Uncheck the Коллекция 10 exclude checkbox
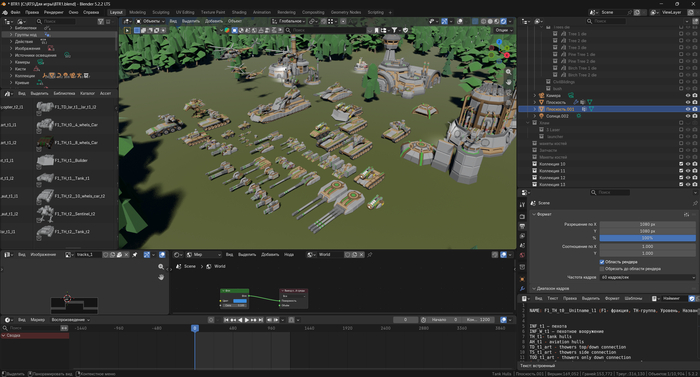Screen dimensions: 700x377 tap(681, 164)
